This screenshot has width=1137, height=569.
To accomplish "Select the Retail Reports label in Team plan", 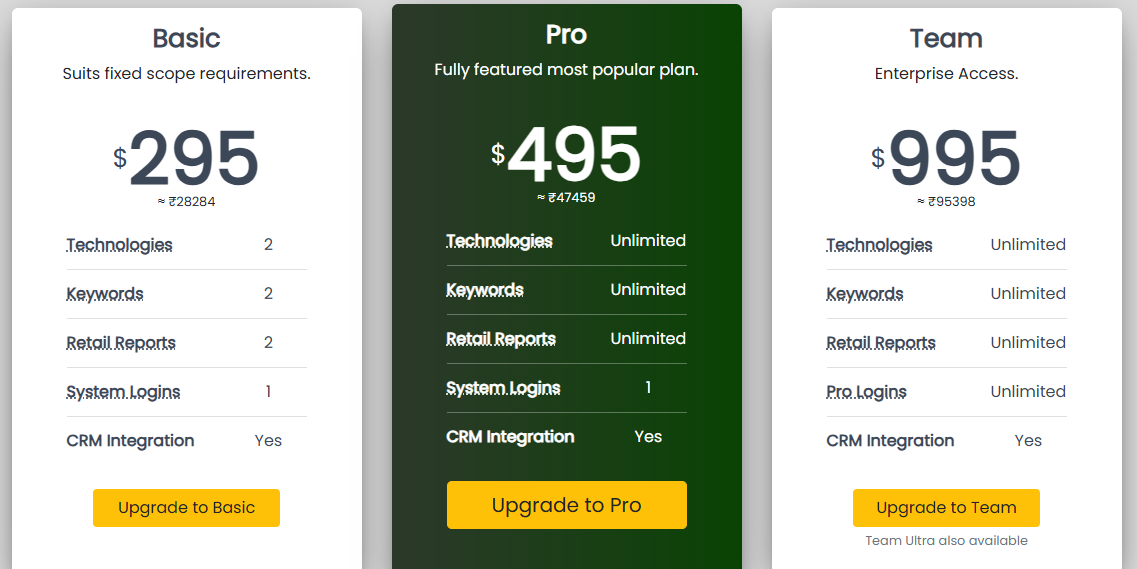I will (x=881, y=343).
